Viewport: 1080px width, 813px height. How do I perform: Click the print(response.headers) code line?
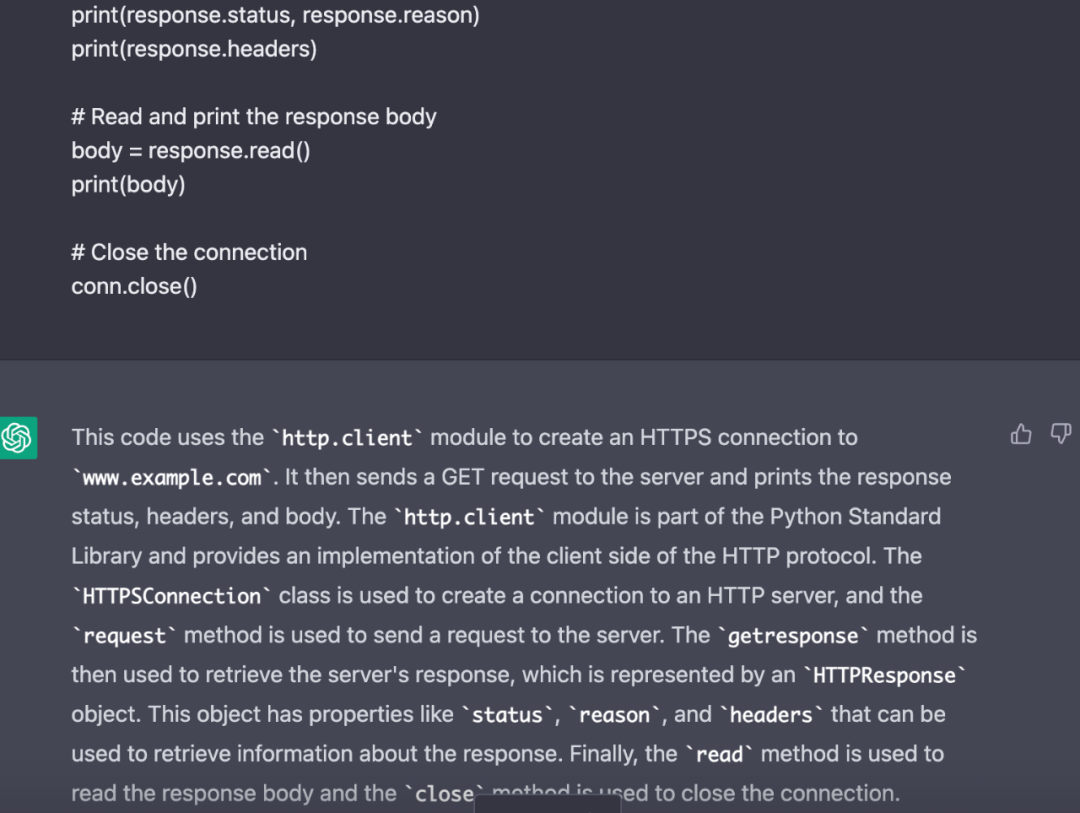click(194, 49)
